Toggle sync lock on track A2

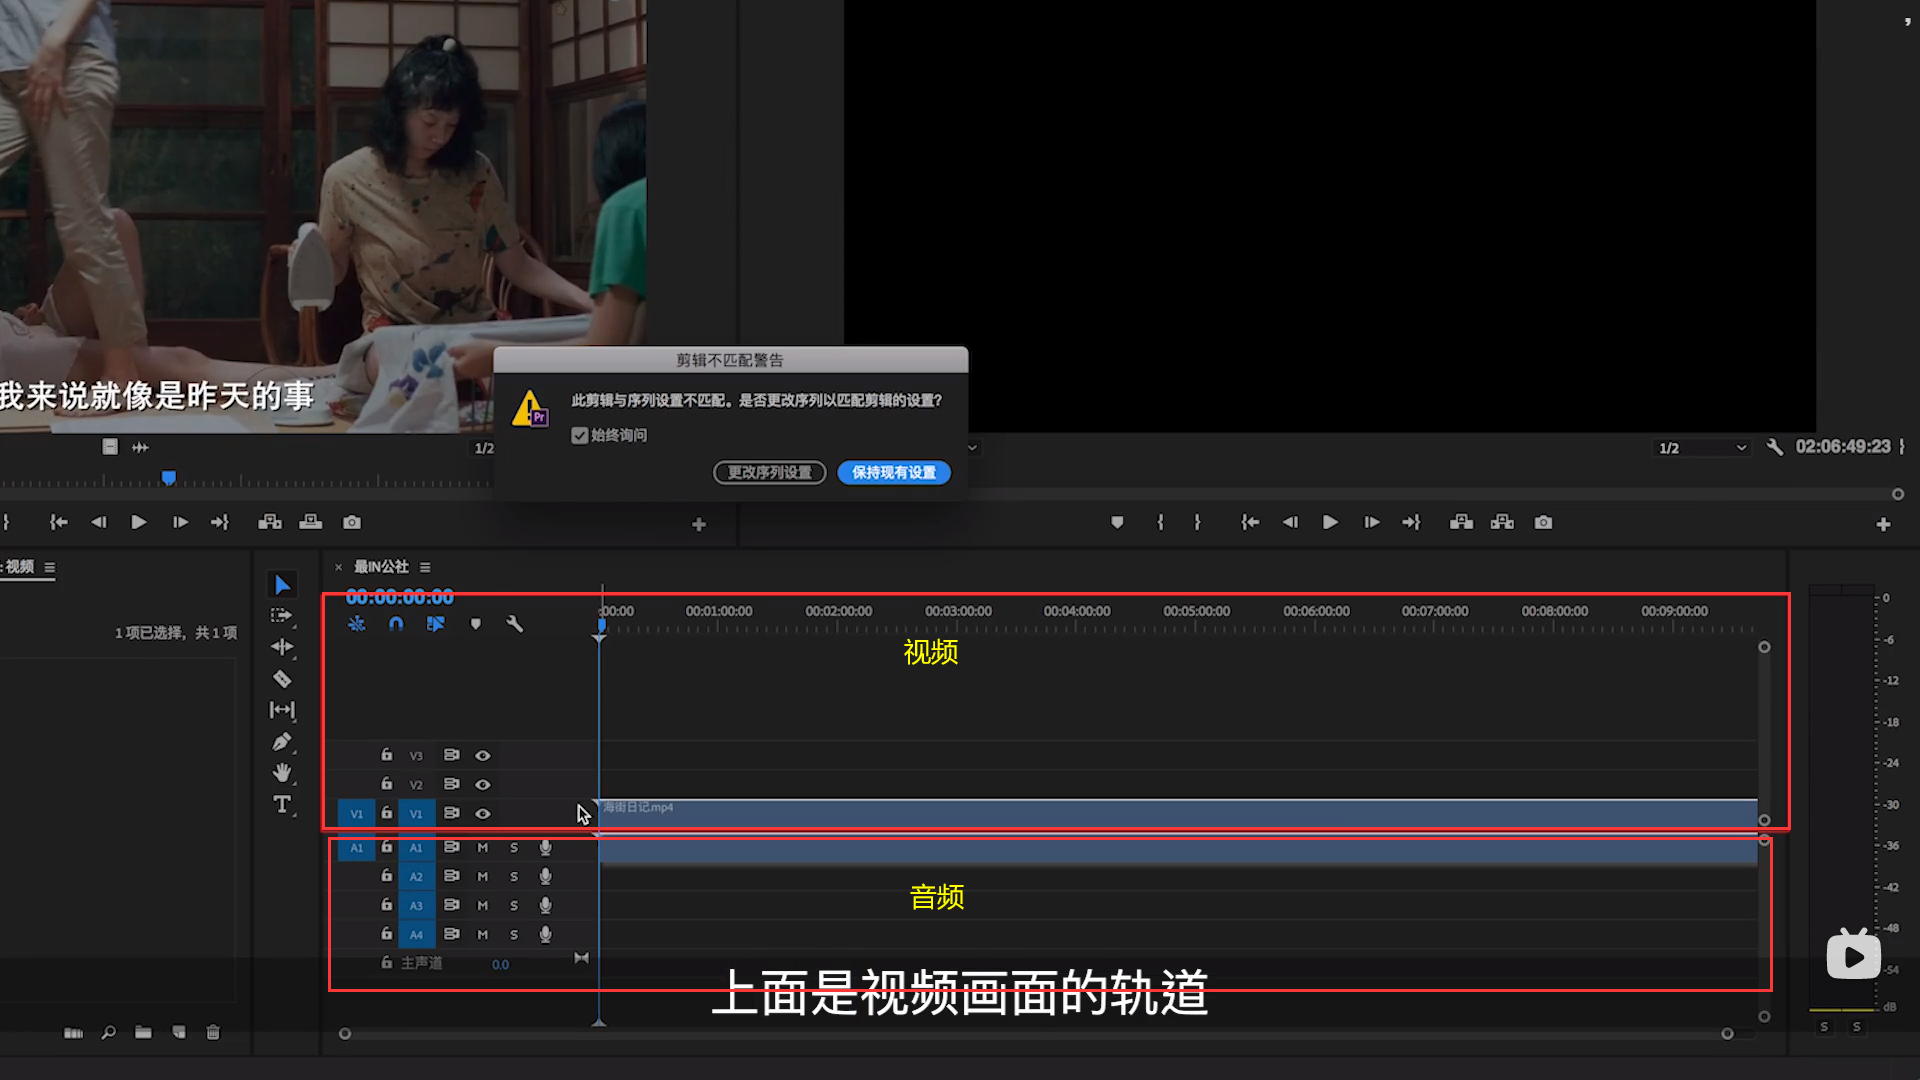[x=451, y=876]
